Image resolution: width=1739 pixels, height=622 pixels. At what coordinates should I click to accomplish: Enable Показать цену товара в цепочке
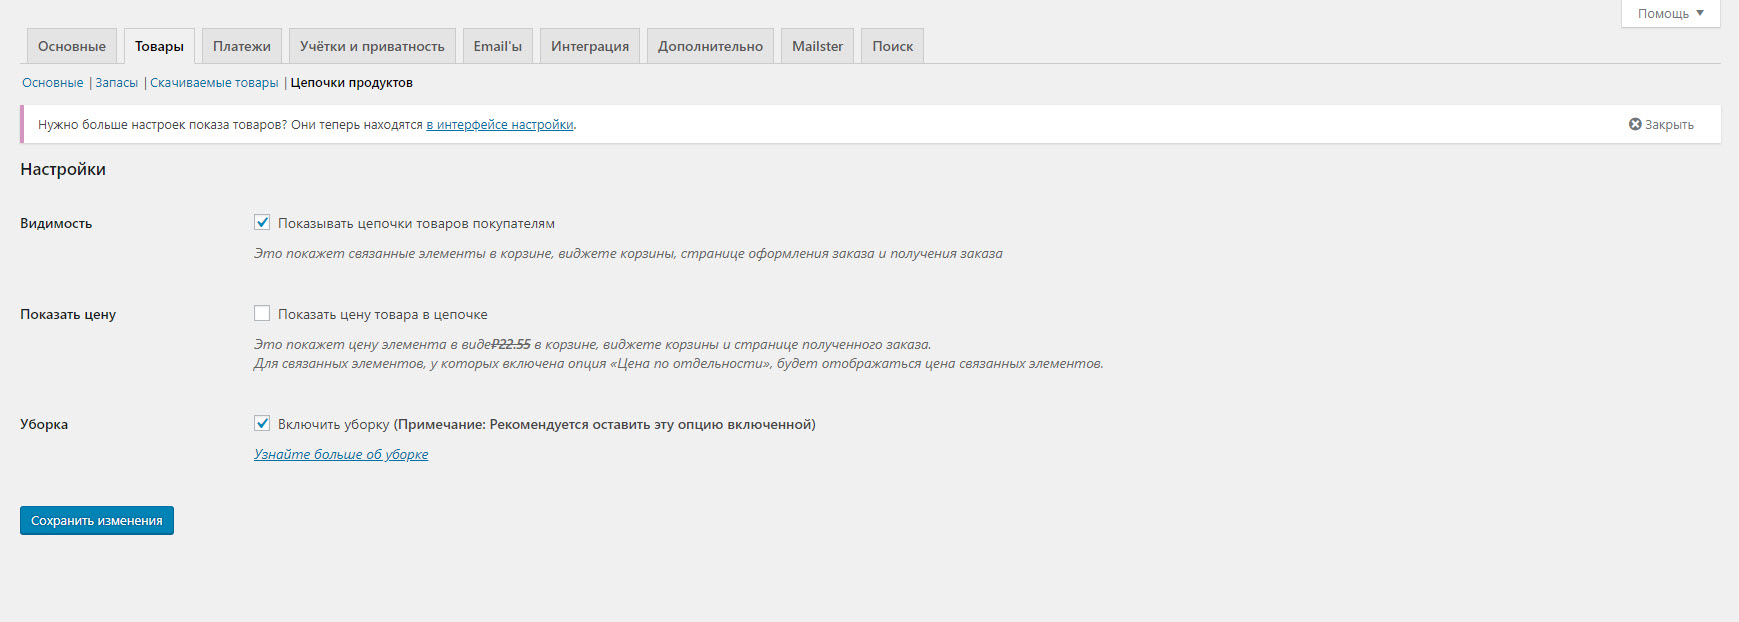click(262, 314)
